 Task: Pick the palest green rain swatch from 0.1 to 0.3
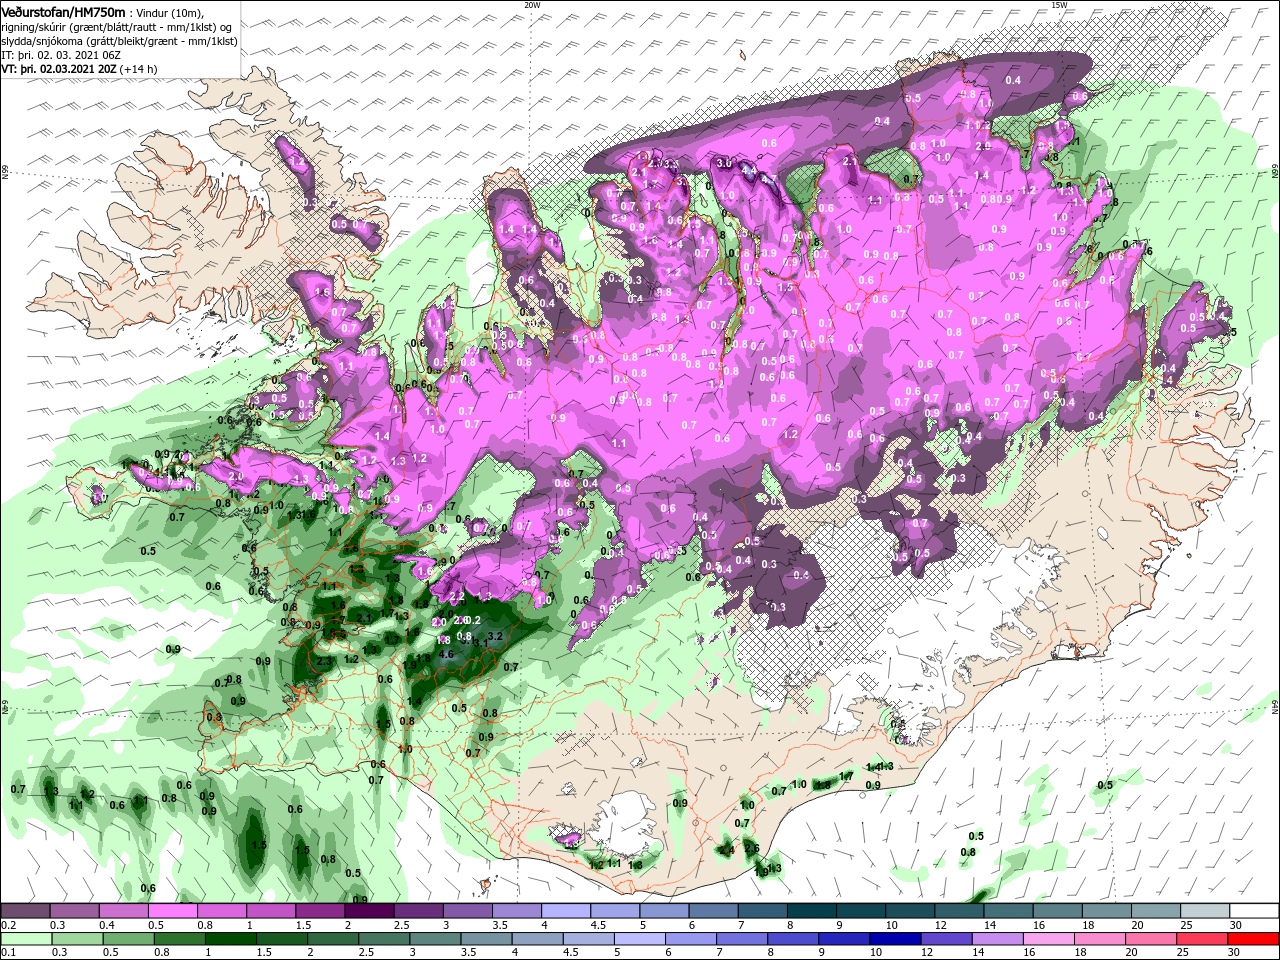point(25,939)
